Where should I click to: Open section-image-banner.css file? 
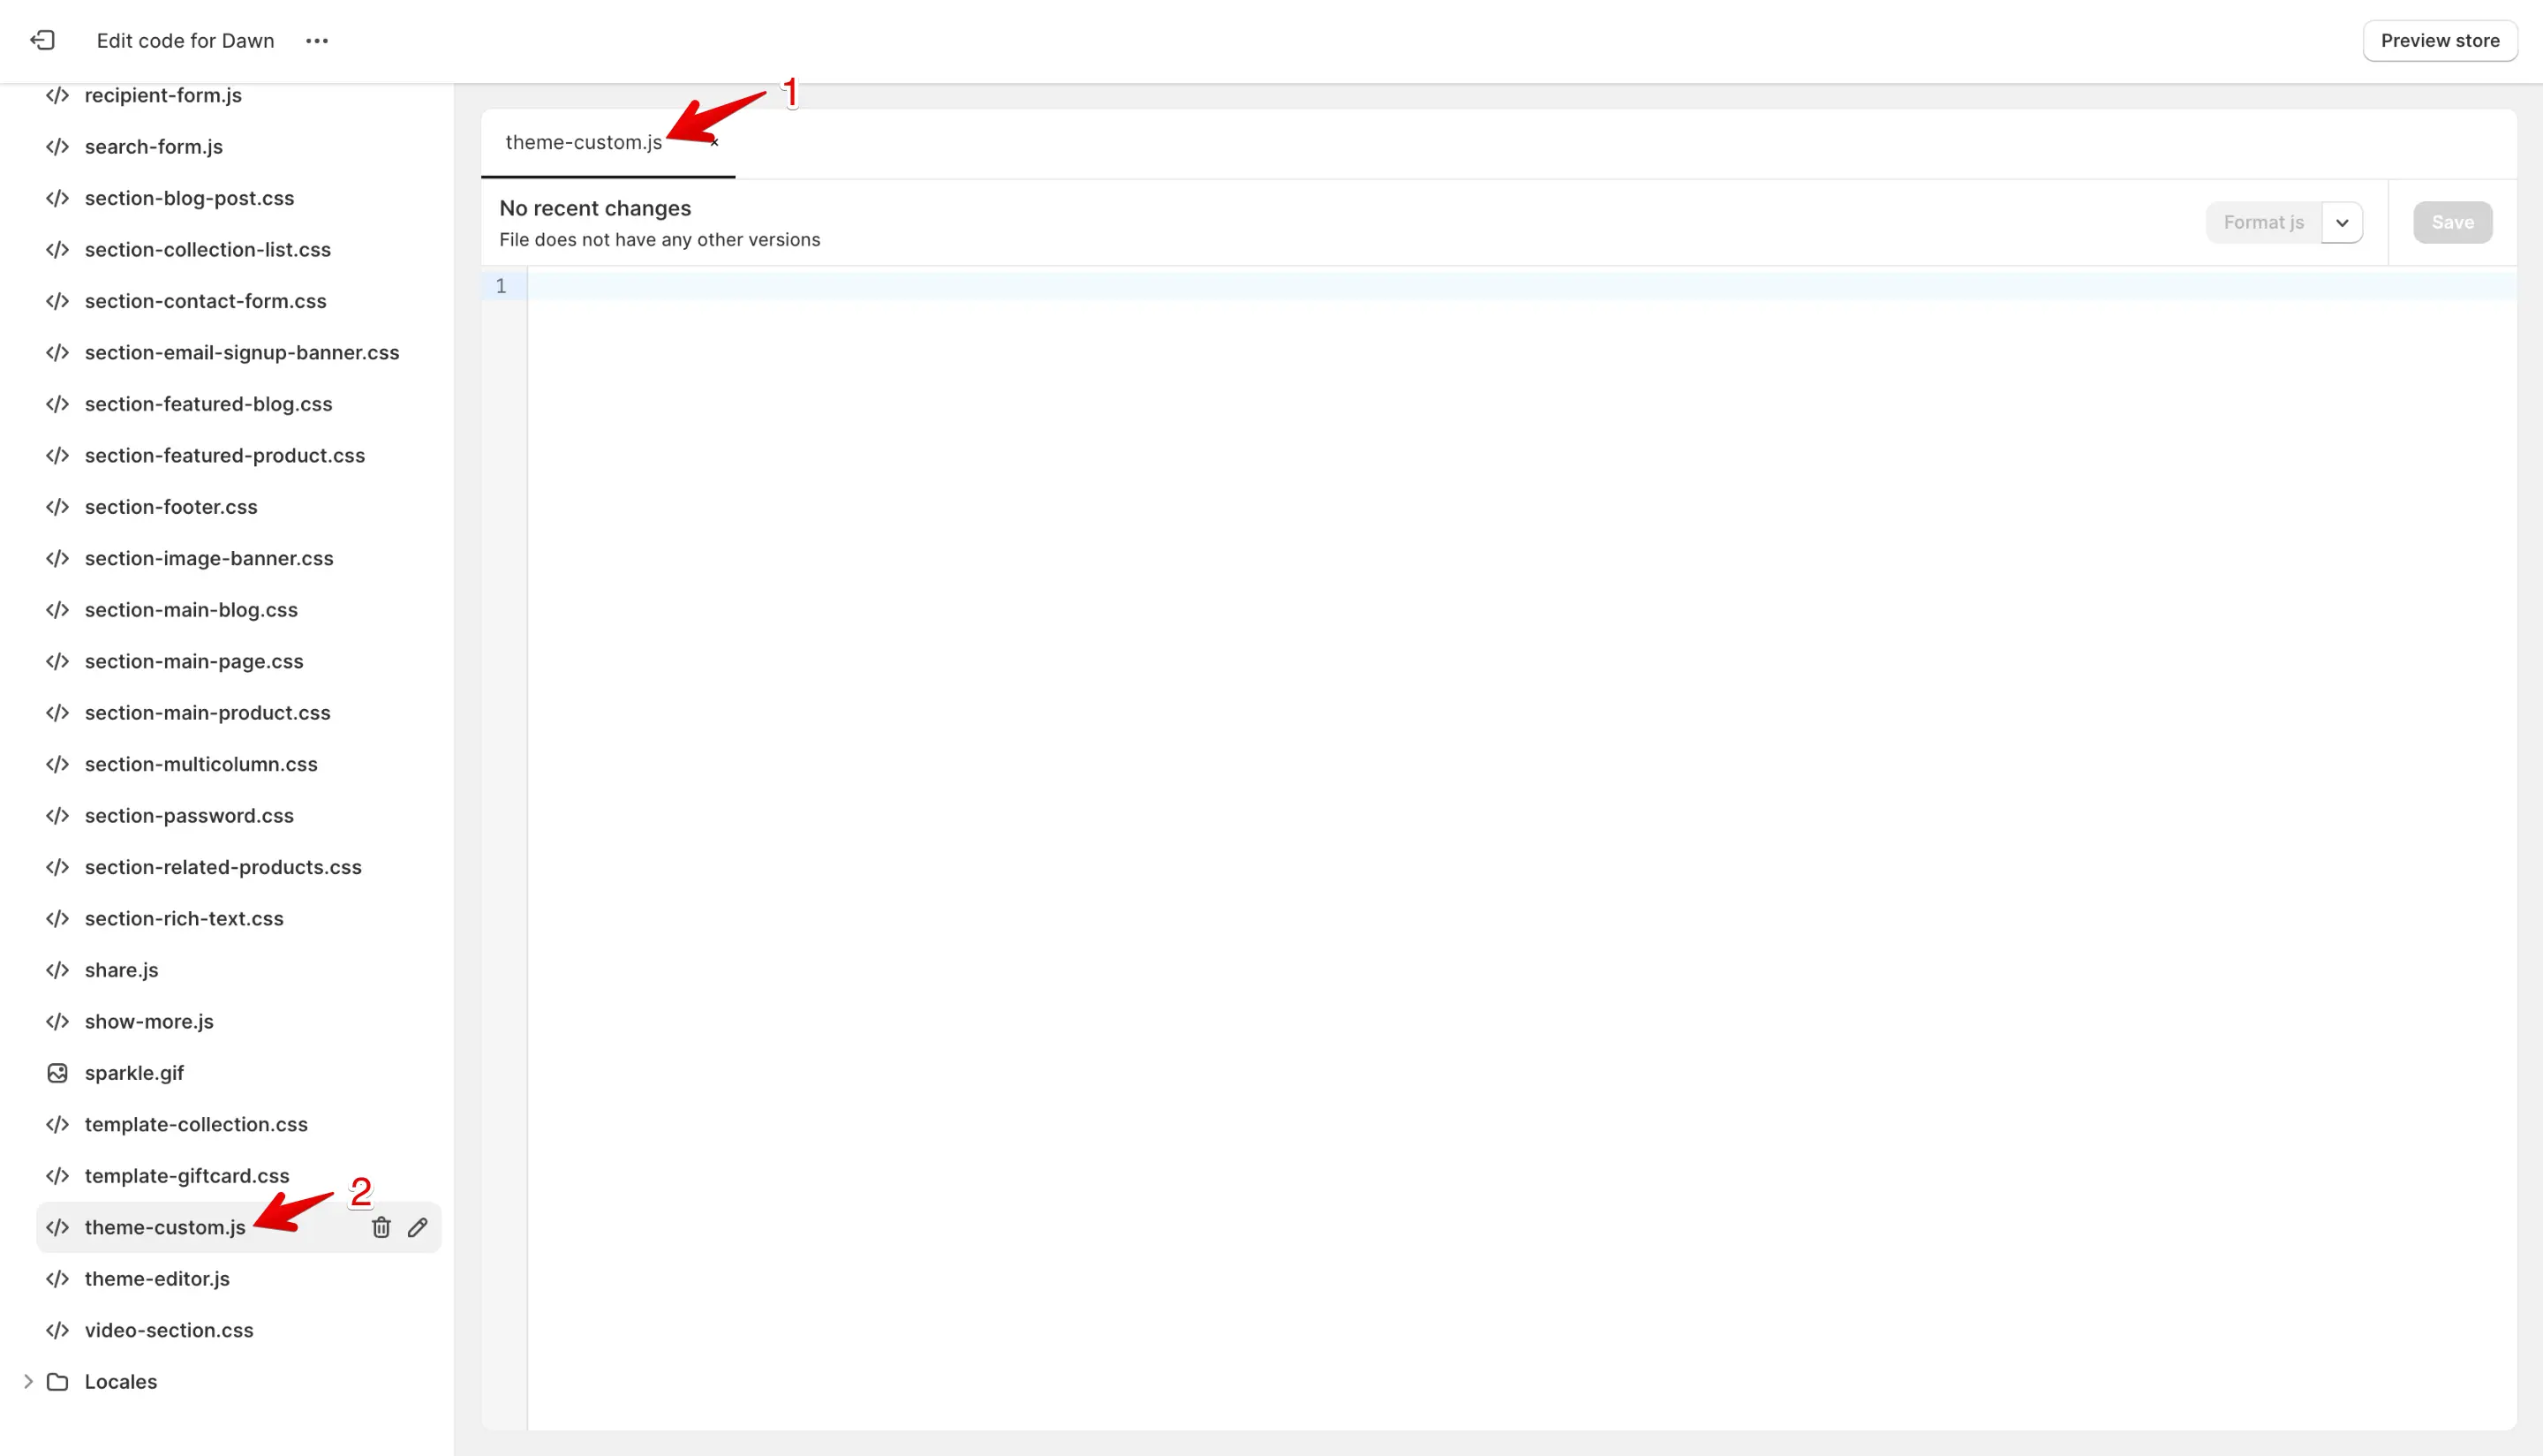(x=209, y=558)
